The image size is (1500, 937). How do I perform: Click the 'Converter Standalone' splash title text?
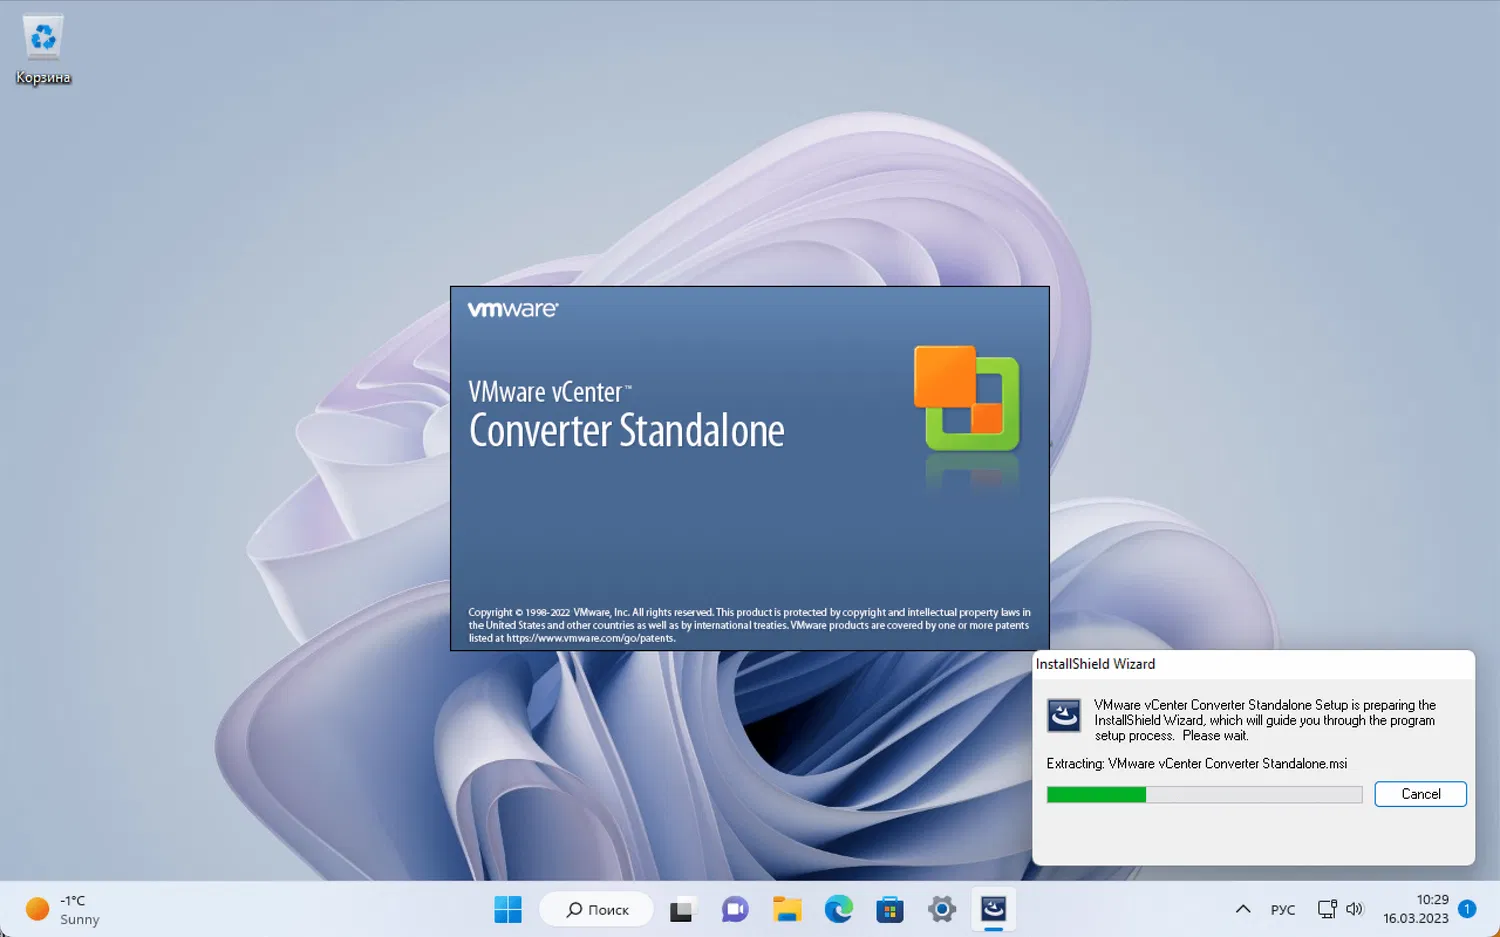(627, 431)
